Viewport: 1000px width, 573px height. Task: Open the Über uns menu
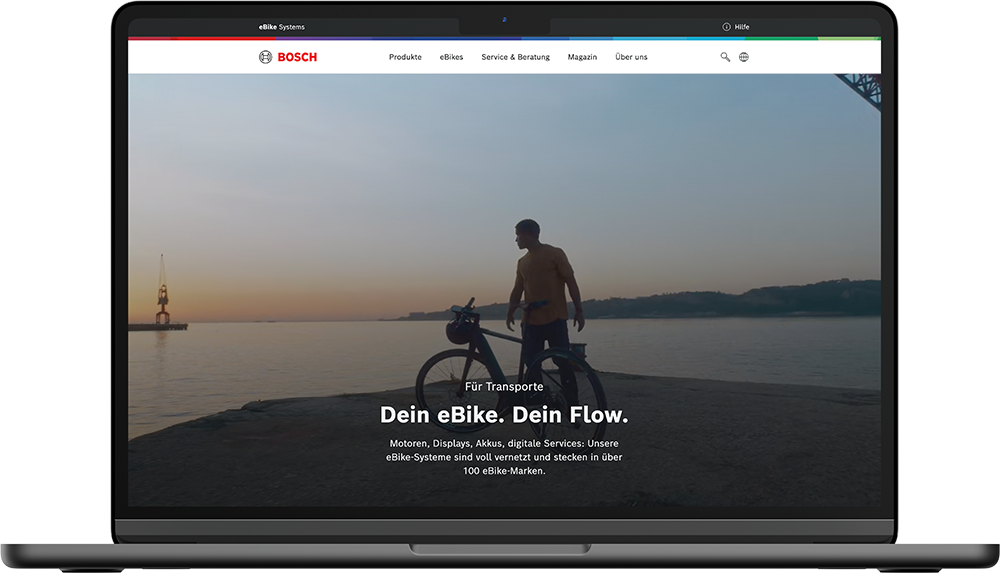631,57
